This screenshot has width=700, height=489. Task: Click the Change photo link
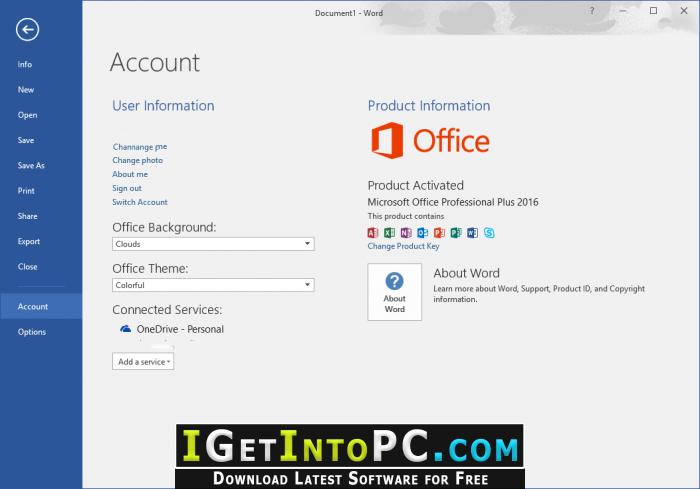click(138, 160)
